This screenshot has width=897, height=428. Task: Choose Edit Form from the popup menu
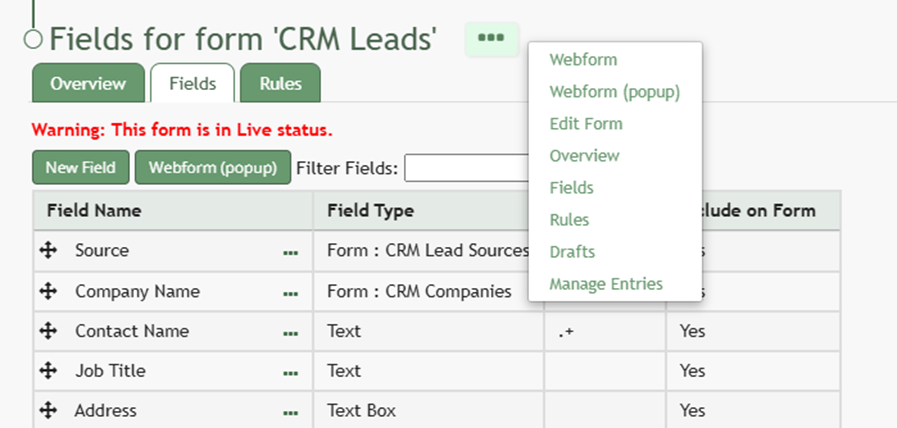586,124
